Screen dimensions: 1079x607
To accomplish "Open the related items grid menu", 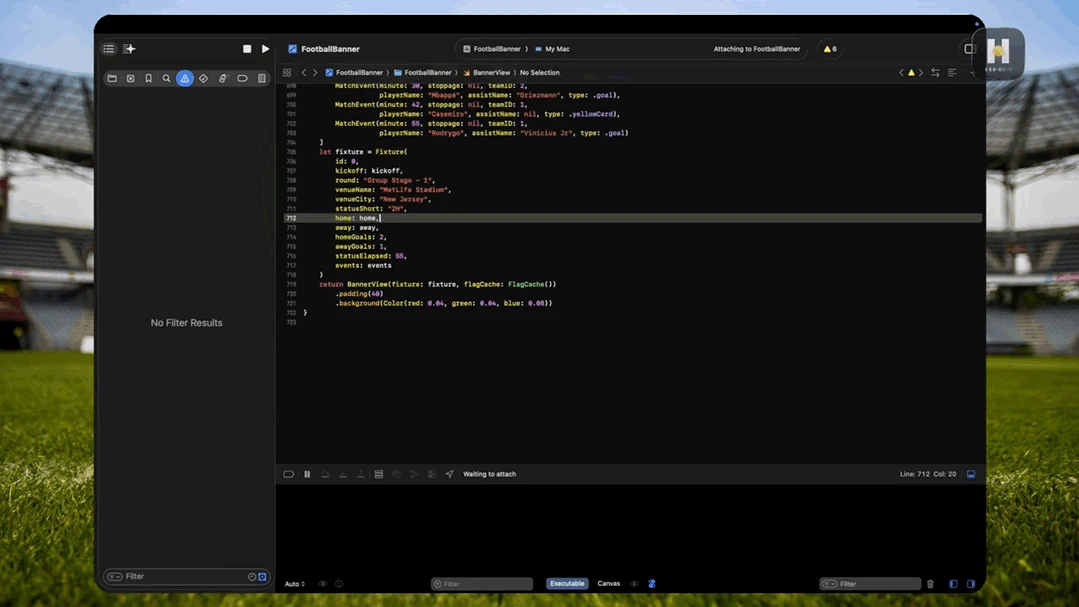I will [x=287, y=72].
